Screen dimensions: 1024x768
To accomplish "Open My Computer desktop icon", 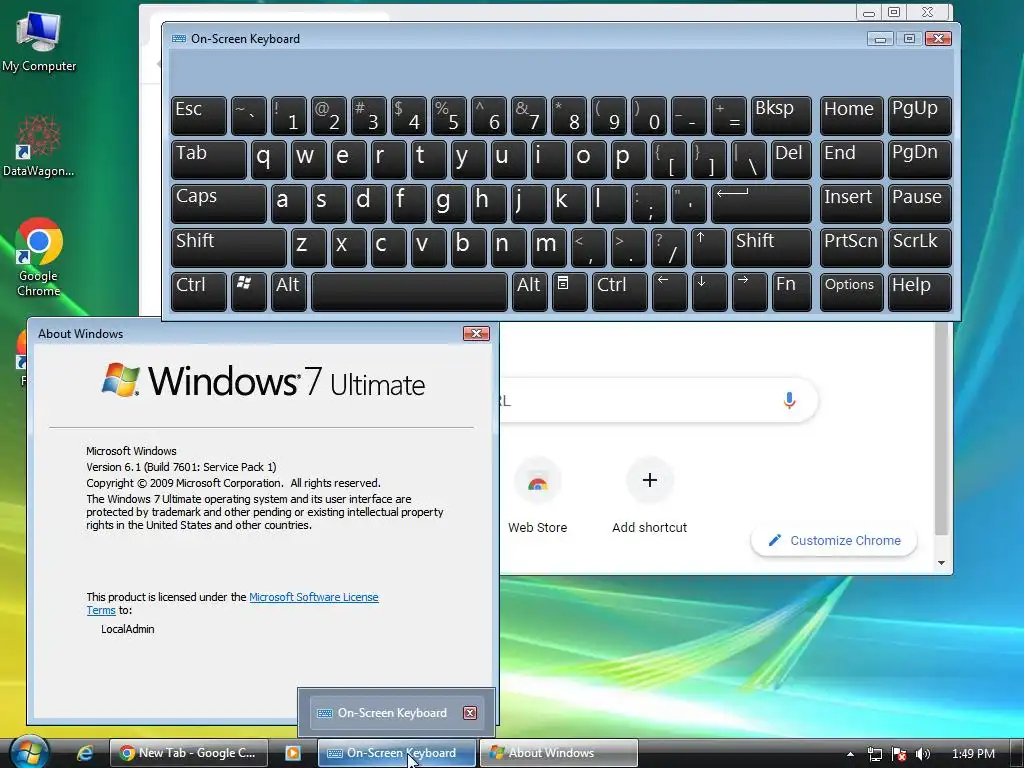I will [x=39, y=41].
